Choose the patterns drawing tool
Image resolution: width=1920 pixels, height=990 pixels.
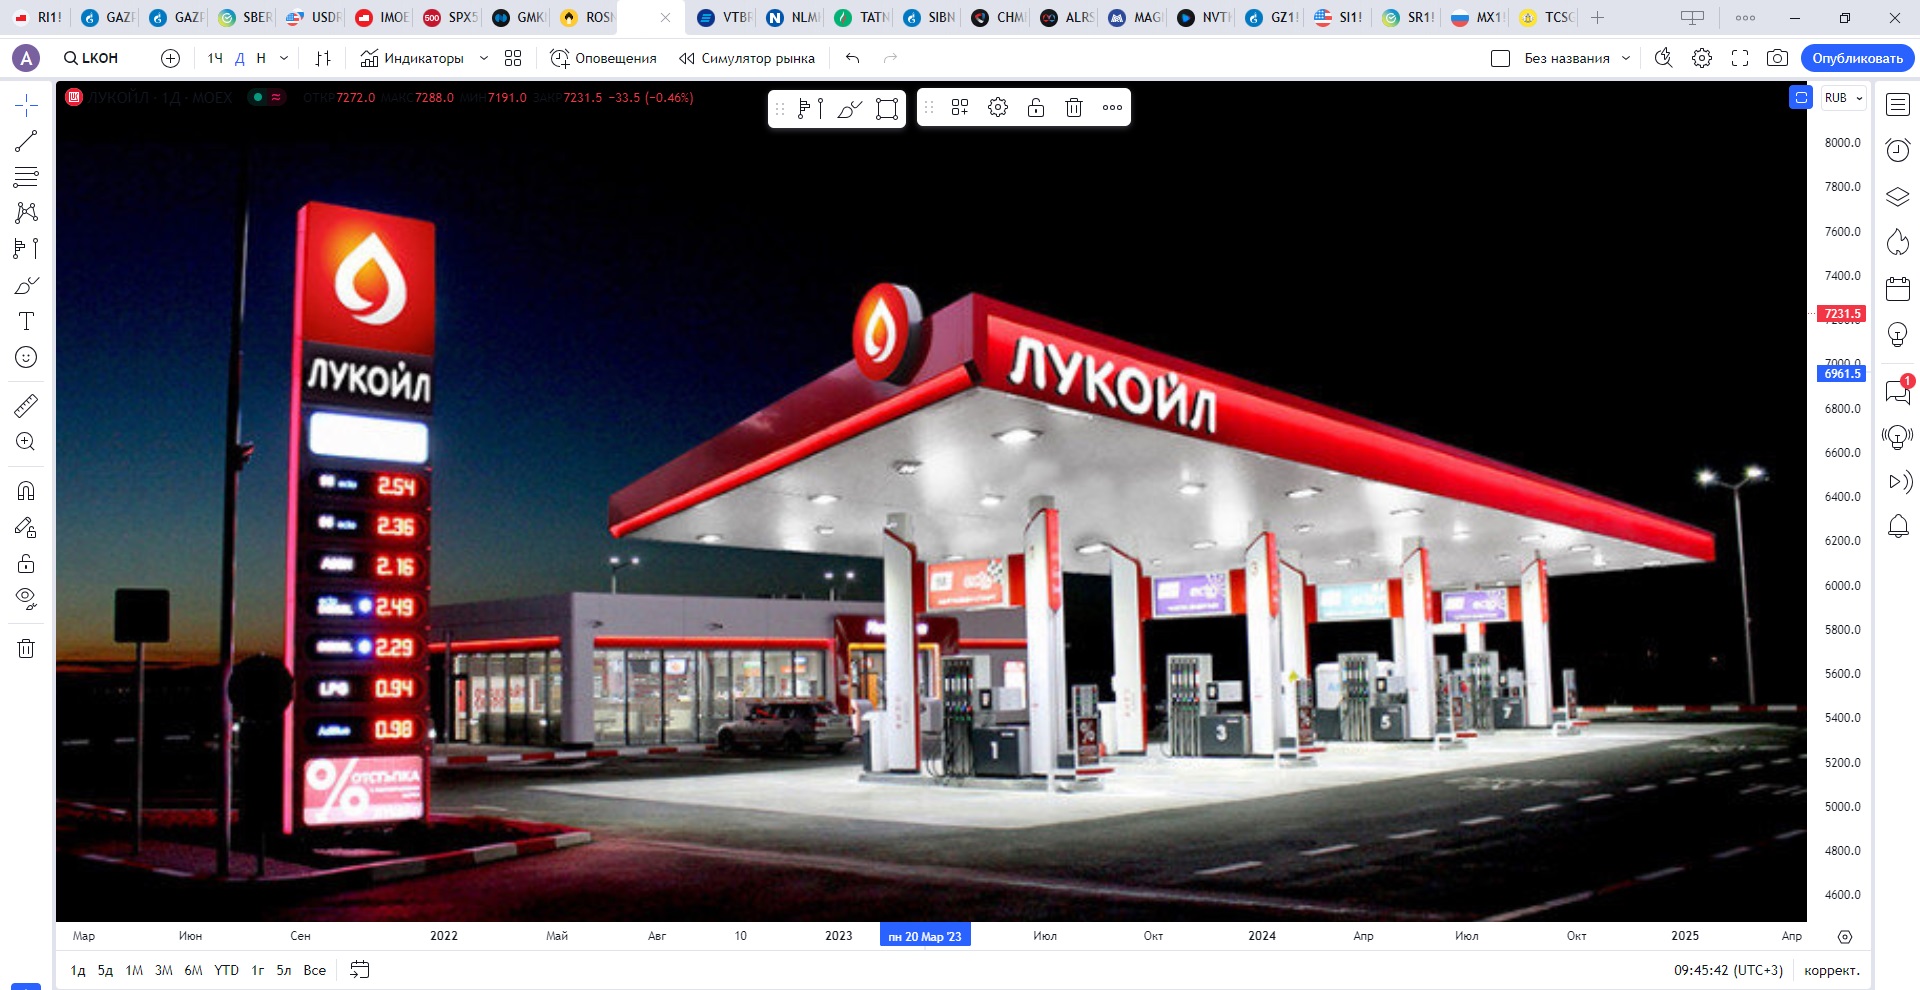click(x=26, y=212)
